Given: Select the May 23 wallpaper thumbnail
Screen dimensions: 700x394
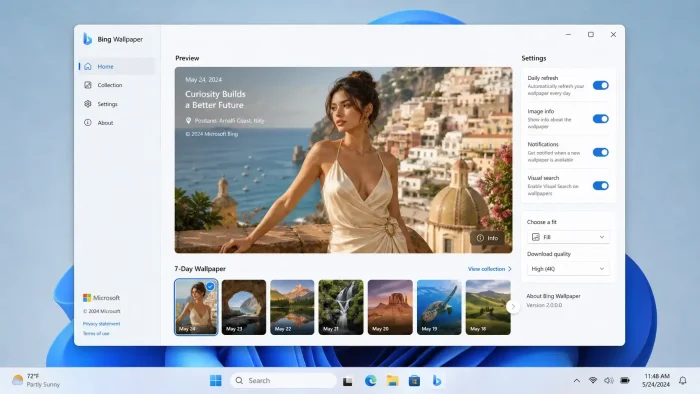Looking at the screenshot, I should click(x=244, y=307).
